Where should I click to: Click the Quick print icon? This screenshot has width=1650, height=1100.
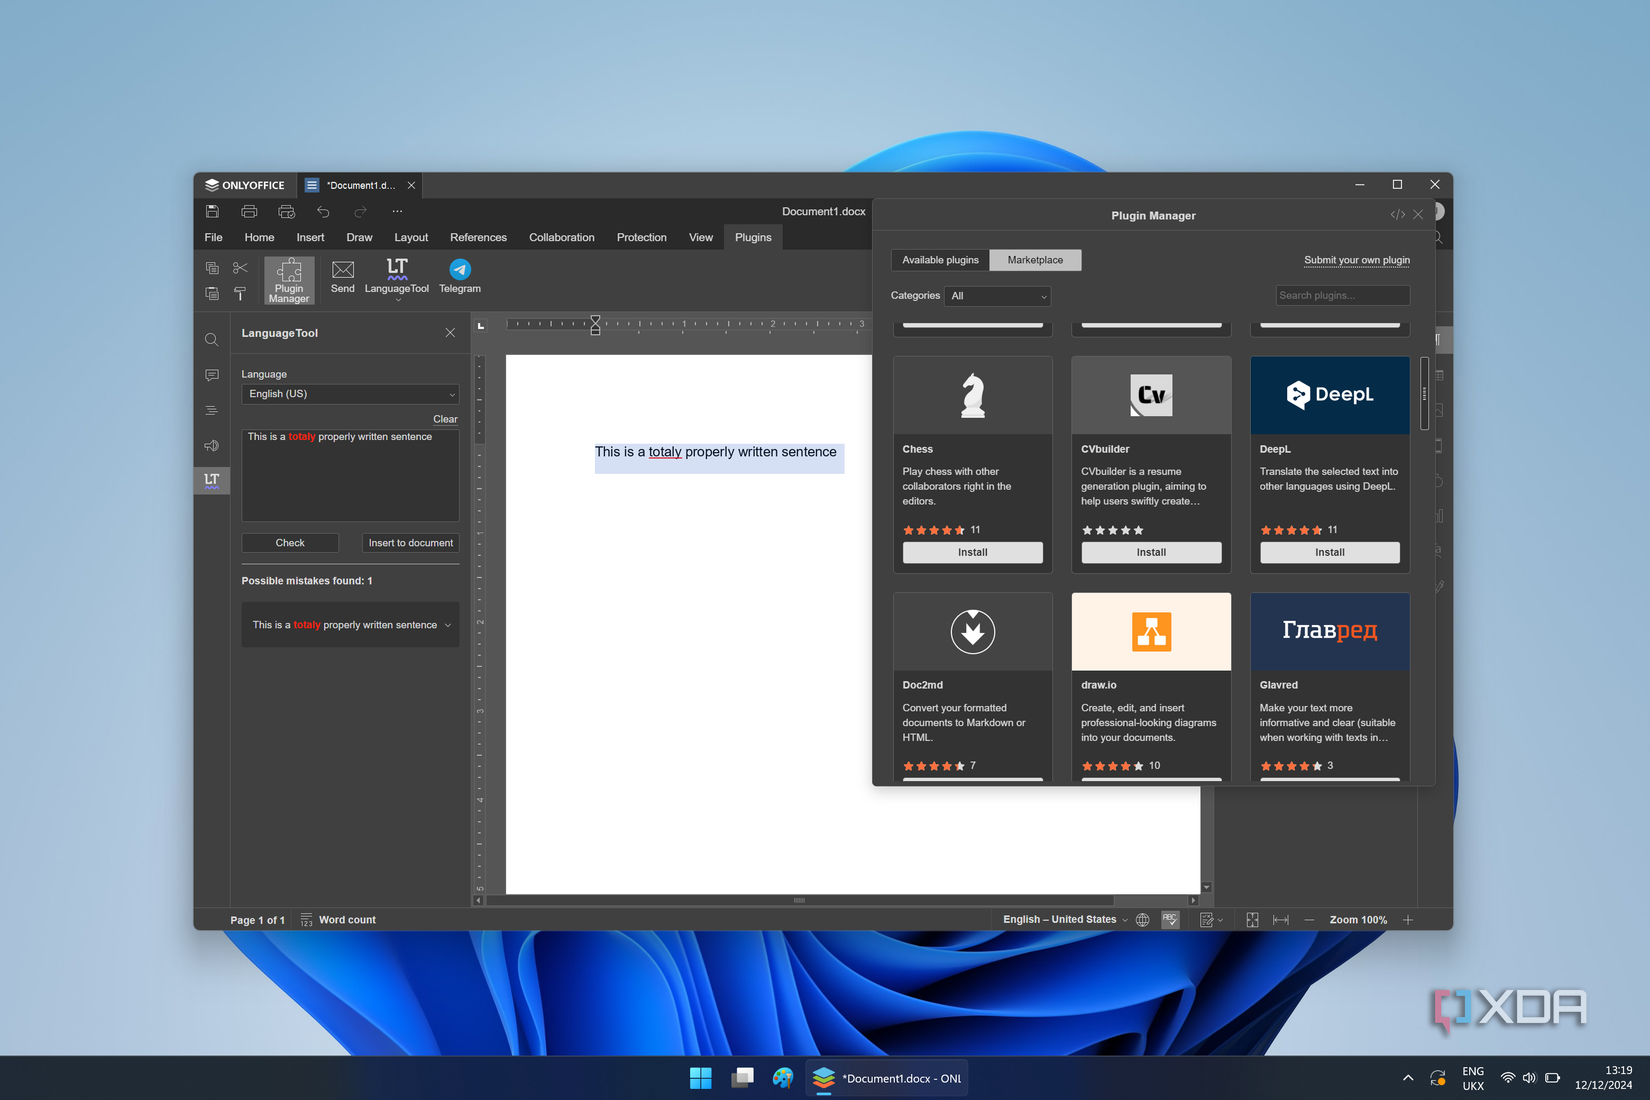coord(286,211)
